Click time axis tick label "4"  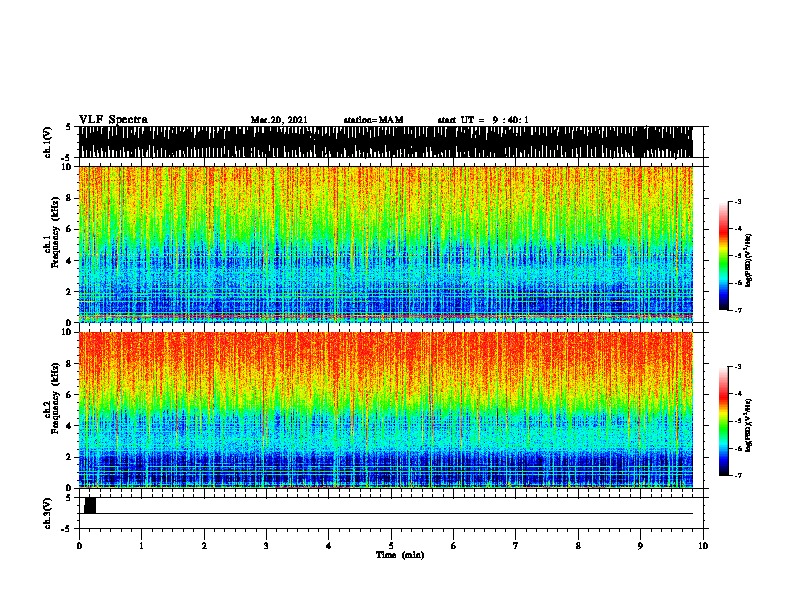[329, 546]
